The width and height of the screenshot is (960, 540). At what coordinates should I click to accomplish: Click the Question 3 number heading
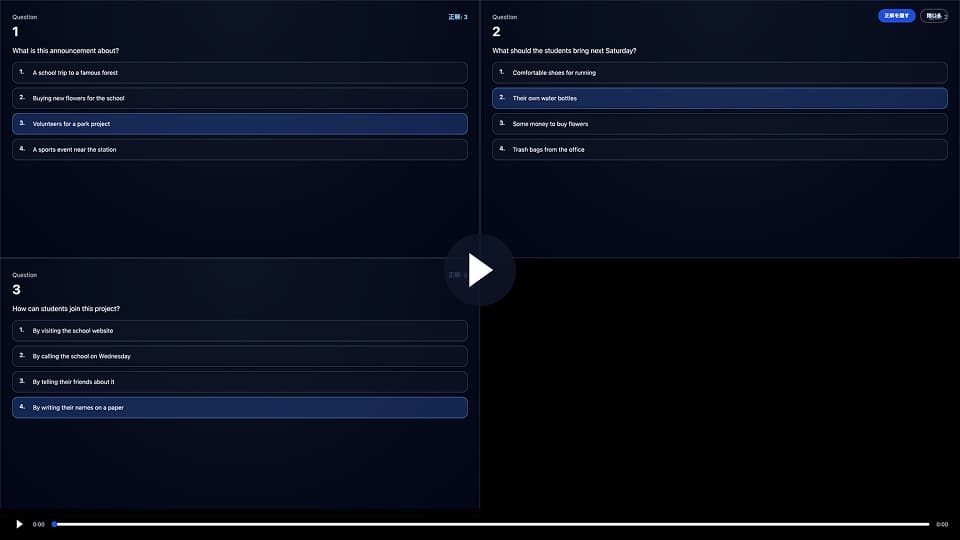click(16, 290)
